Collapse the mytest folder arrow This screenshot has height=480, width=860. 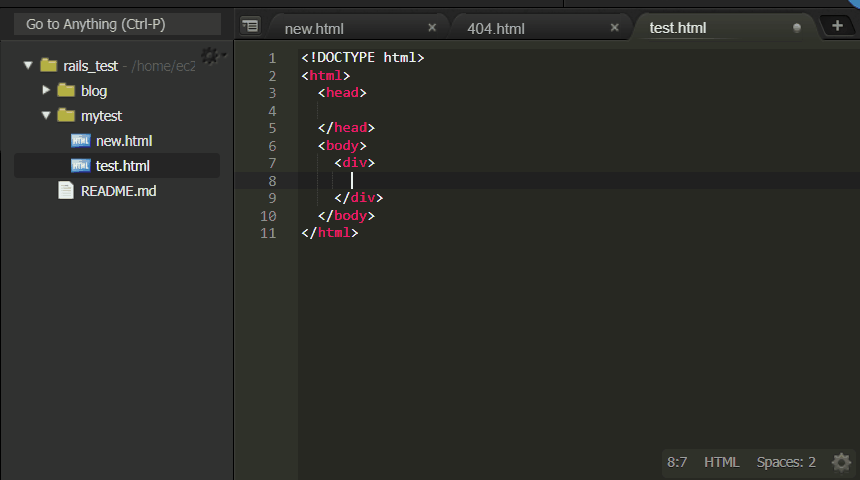point(46,115)
